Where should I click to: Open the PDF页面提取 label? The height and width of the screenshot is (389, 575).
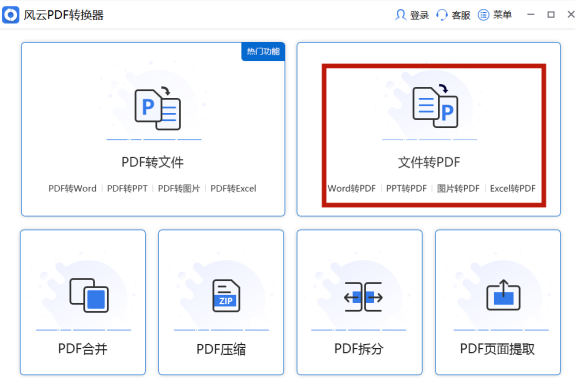[x=497, y=349]
